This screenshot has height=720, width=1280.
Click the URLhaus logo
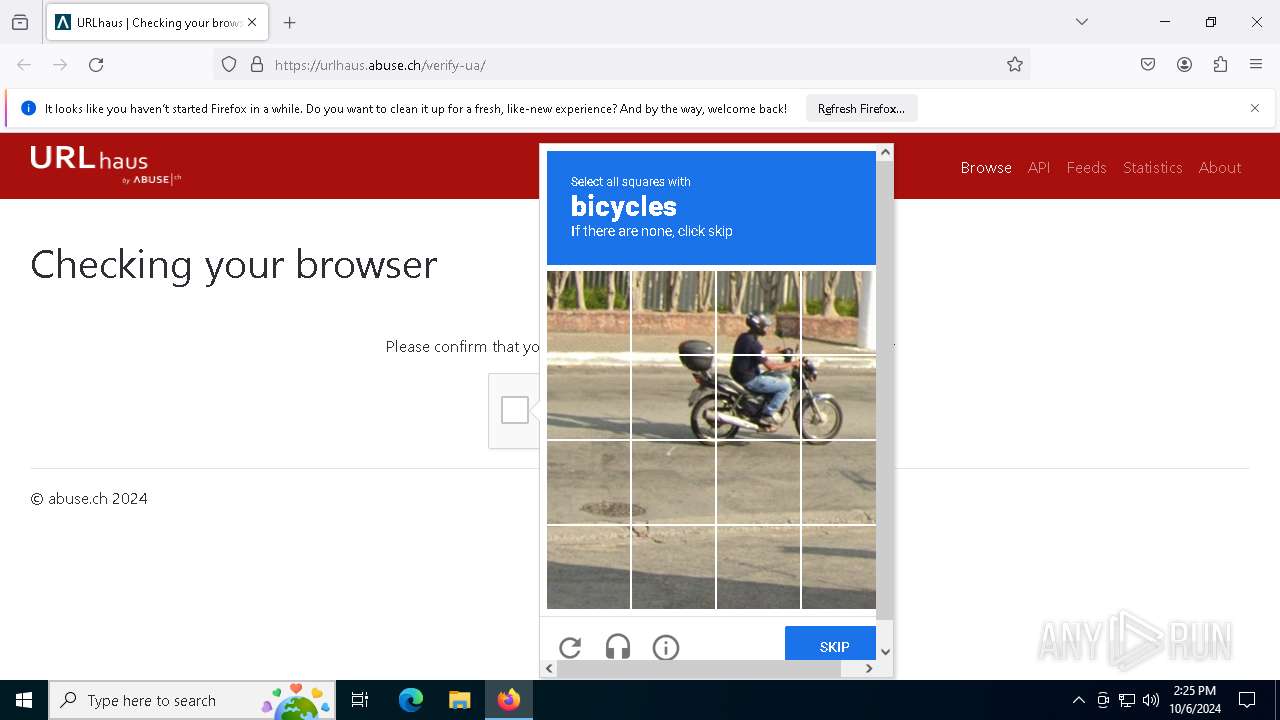click(x=105, y=165)
